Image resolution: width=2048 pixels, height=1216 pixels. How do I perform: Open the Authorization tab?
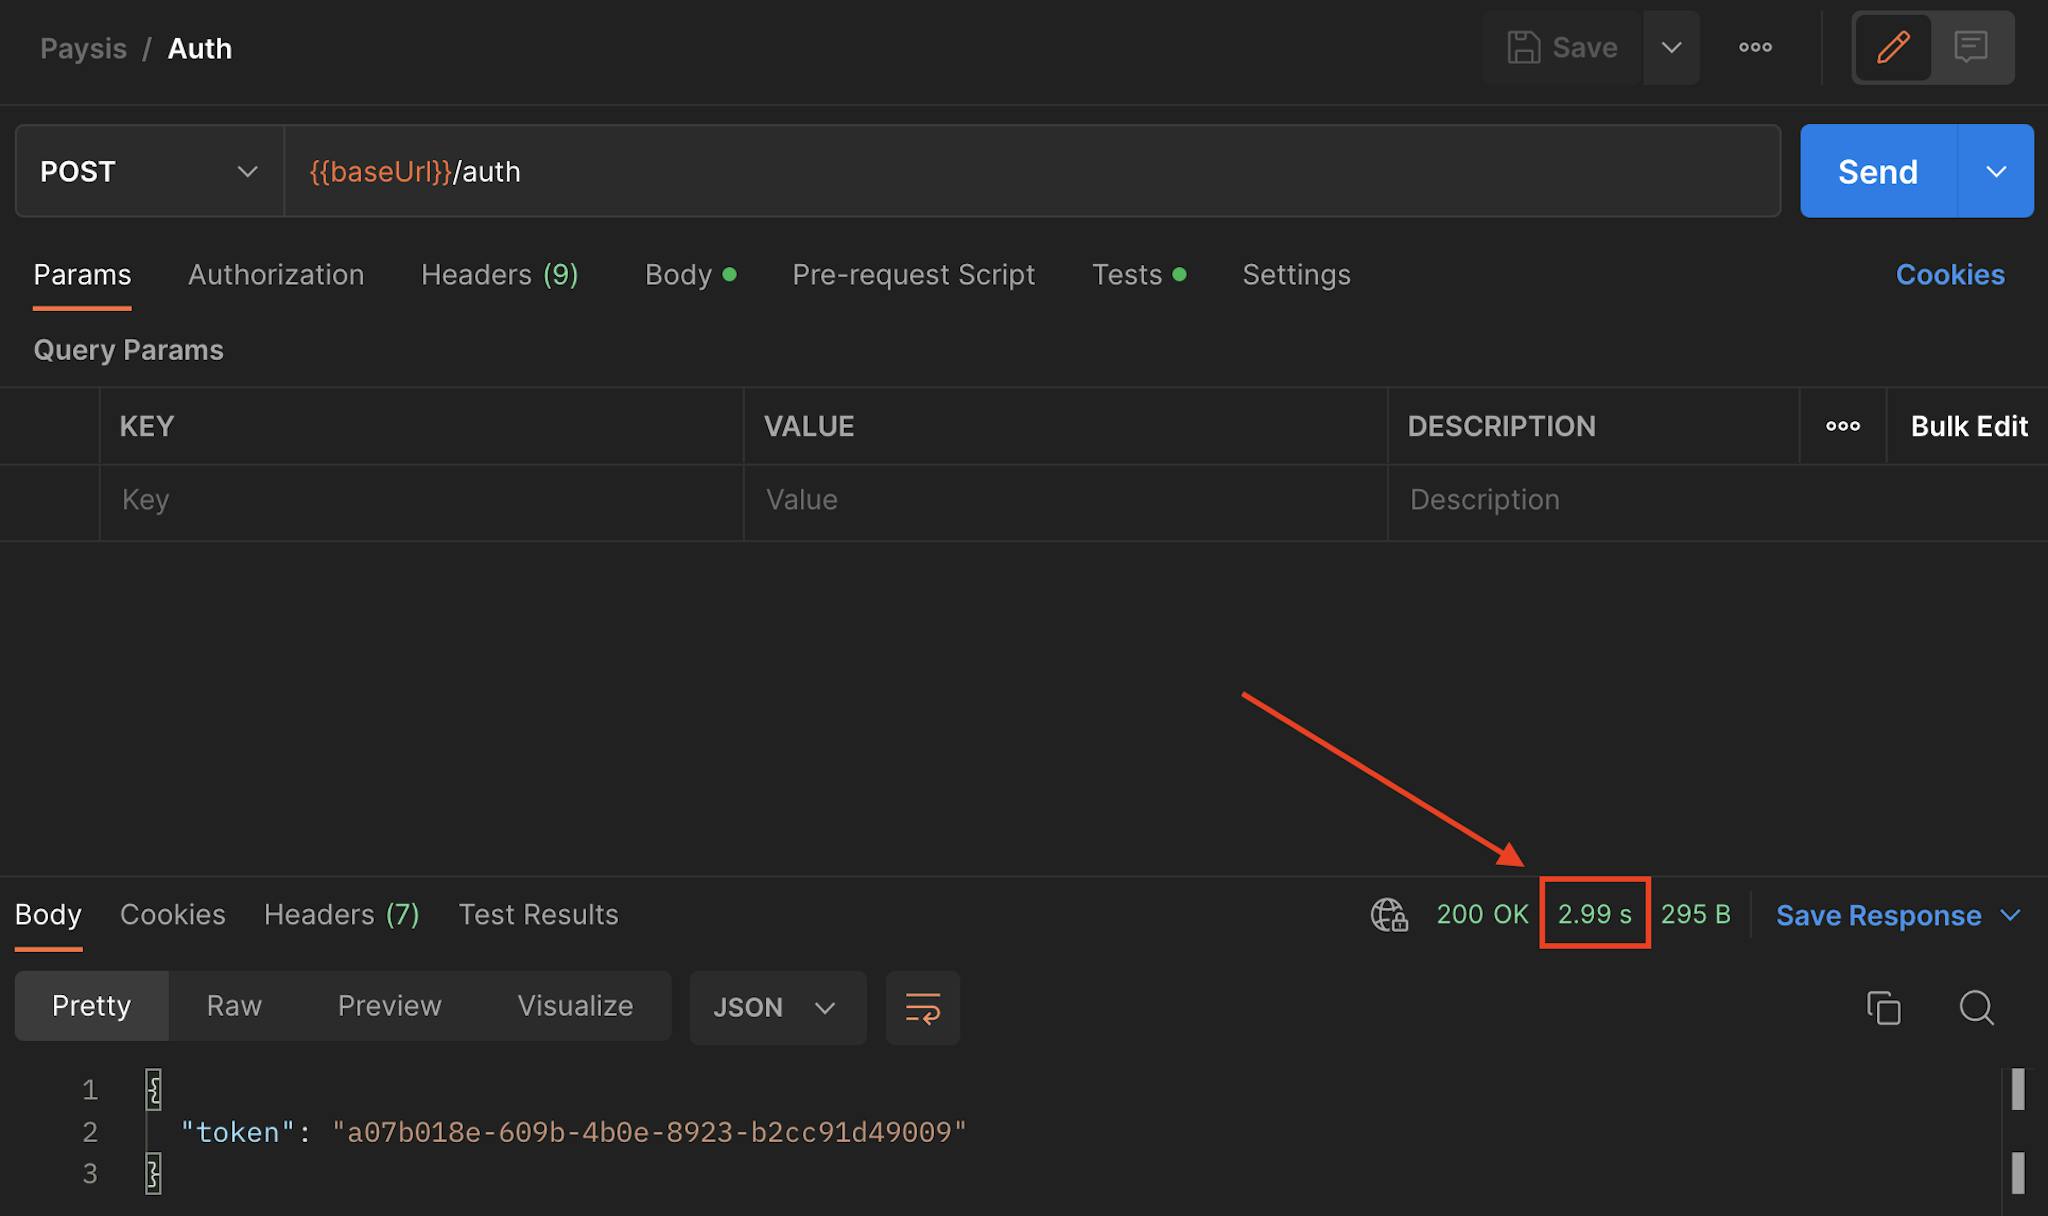tap(276, 275)
